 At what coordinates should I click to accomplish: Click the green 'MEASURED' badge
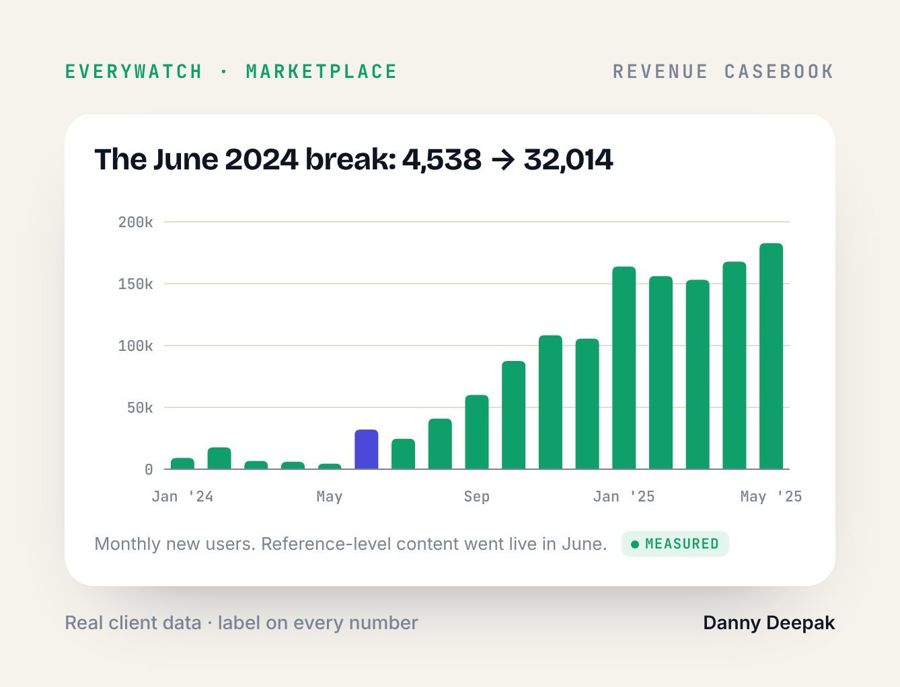point(675,544)
